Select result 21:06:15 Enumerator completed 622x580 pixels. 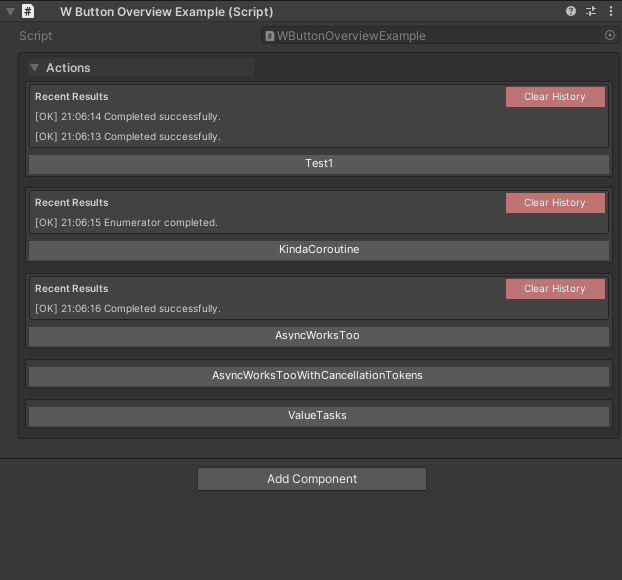(126, 223)
